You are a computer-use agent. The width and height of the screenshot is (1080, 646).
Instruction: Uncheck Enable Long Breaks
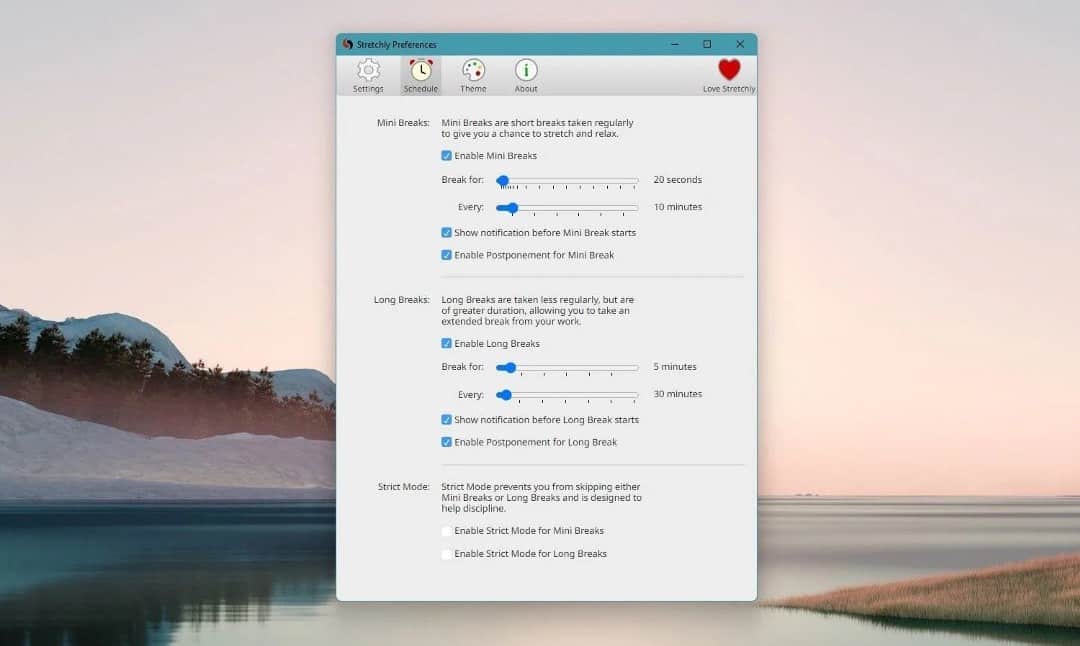(447, 344)
